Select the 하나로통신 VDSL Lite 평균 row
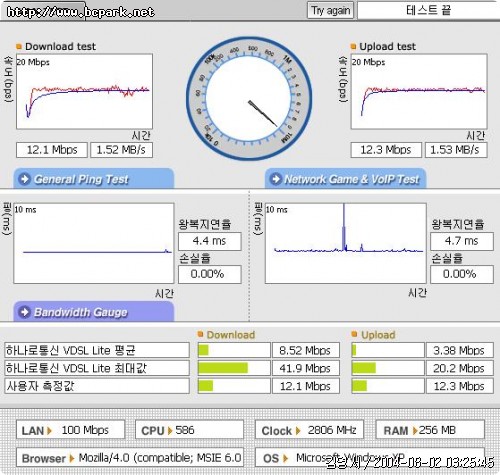Viewport: 500px width, 475px height. point(97,350)
